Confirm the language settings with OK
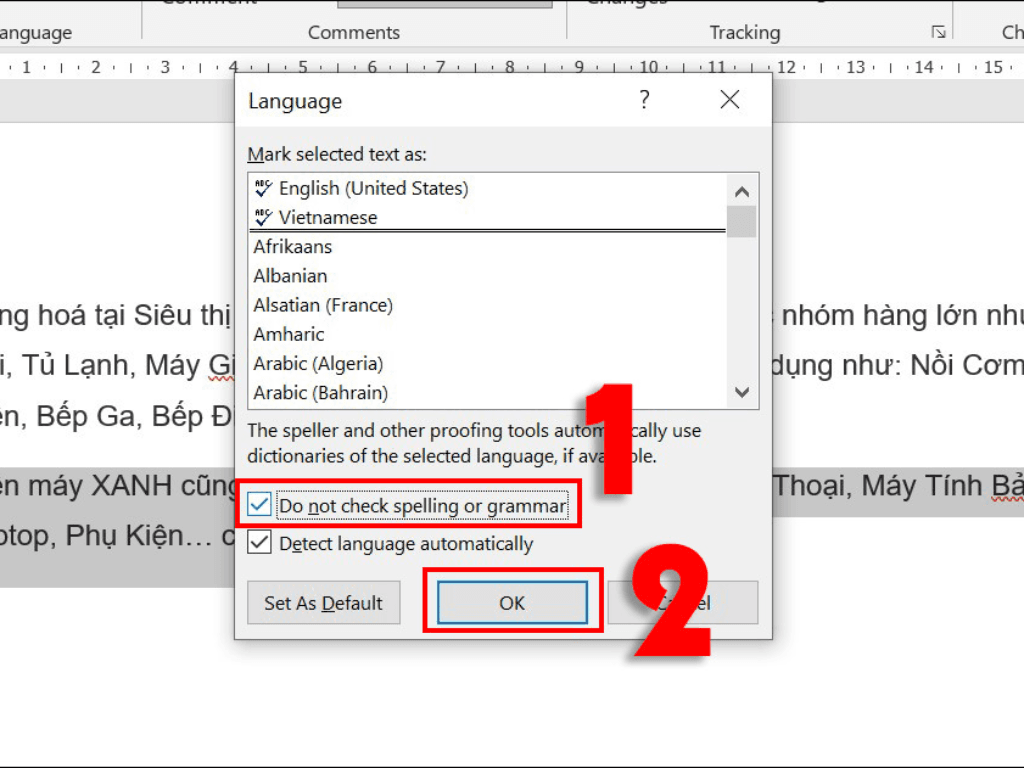 tap(511, 603)
